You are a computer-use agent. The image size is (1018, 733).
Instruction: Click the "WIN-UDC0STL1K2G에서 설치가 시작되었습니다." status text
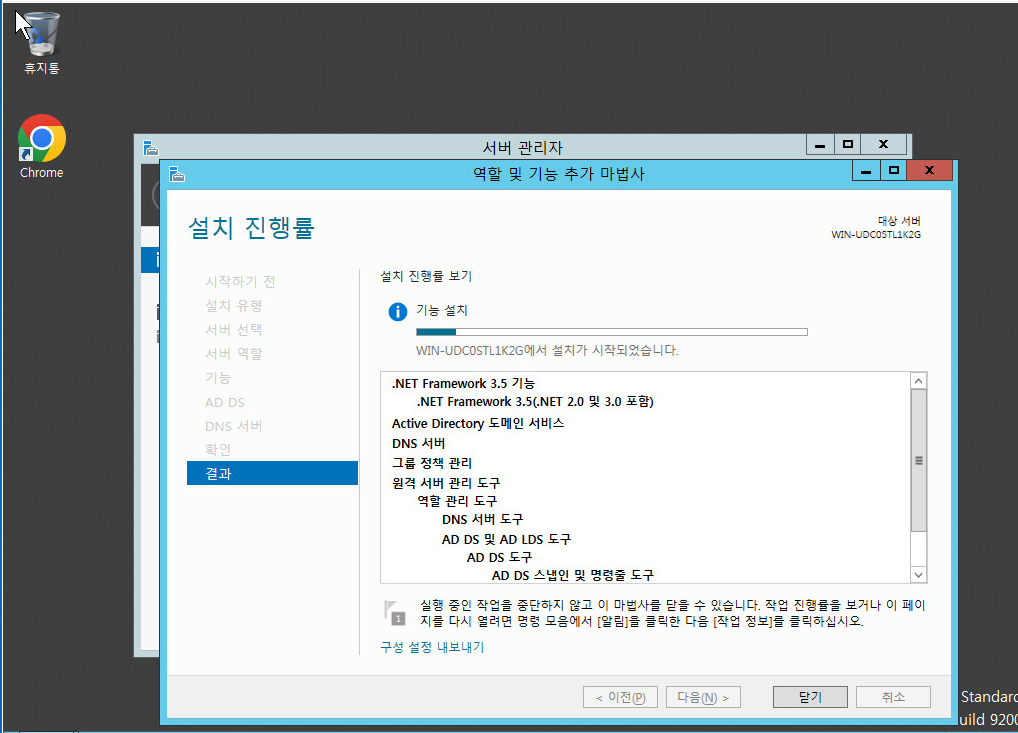point(547,351)
